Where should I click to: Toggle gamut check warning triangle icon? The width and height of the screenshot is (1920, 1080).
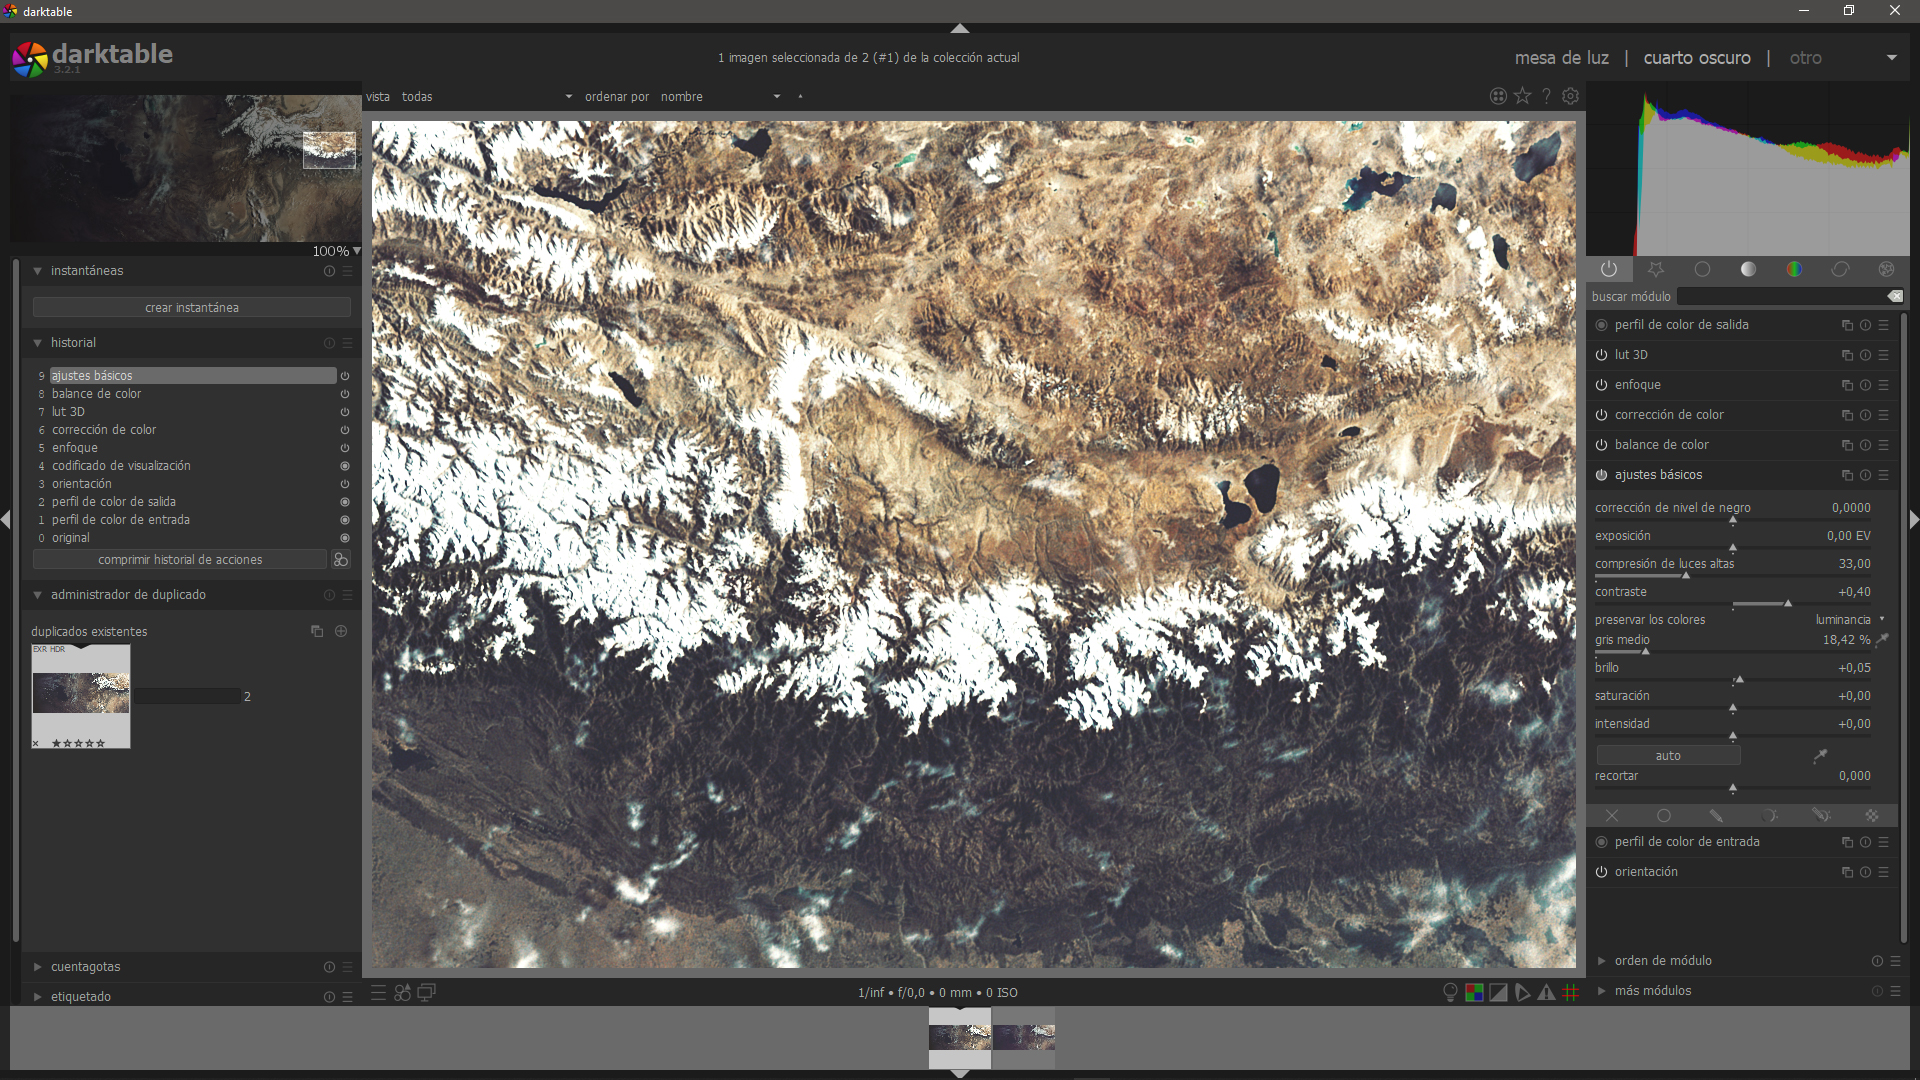(x=1546, y=993)
